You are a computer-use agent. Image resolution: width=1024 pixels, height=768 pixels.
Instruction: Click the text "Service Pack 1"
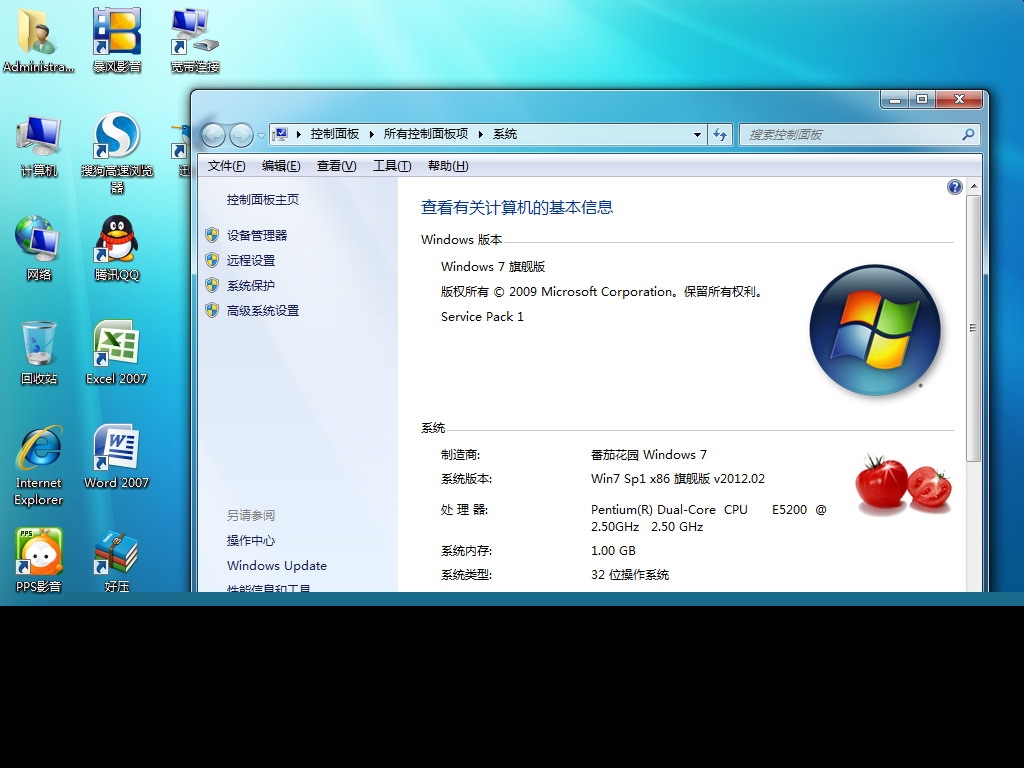pos(482,317)
